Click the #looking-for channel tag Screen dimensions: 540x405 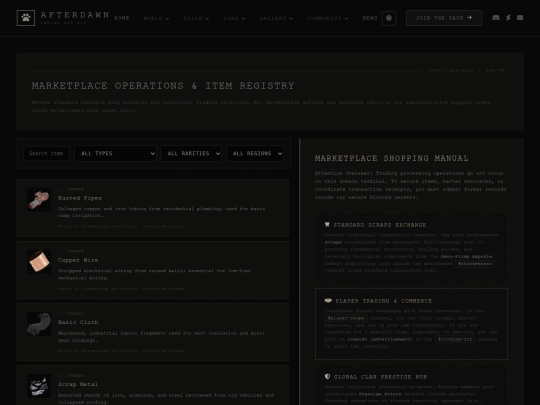coord(455,339)
